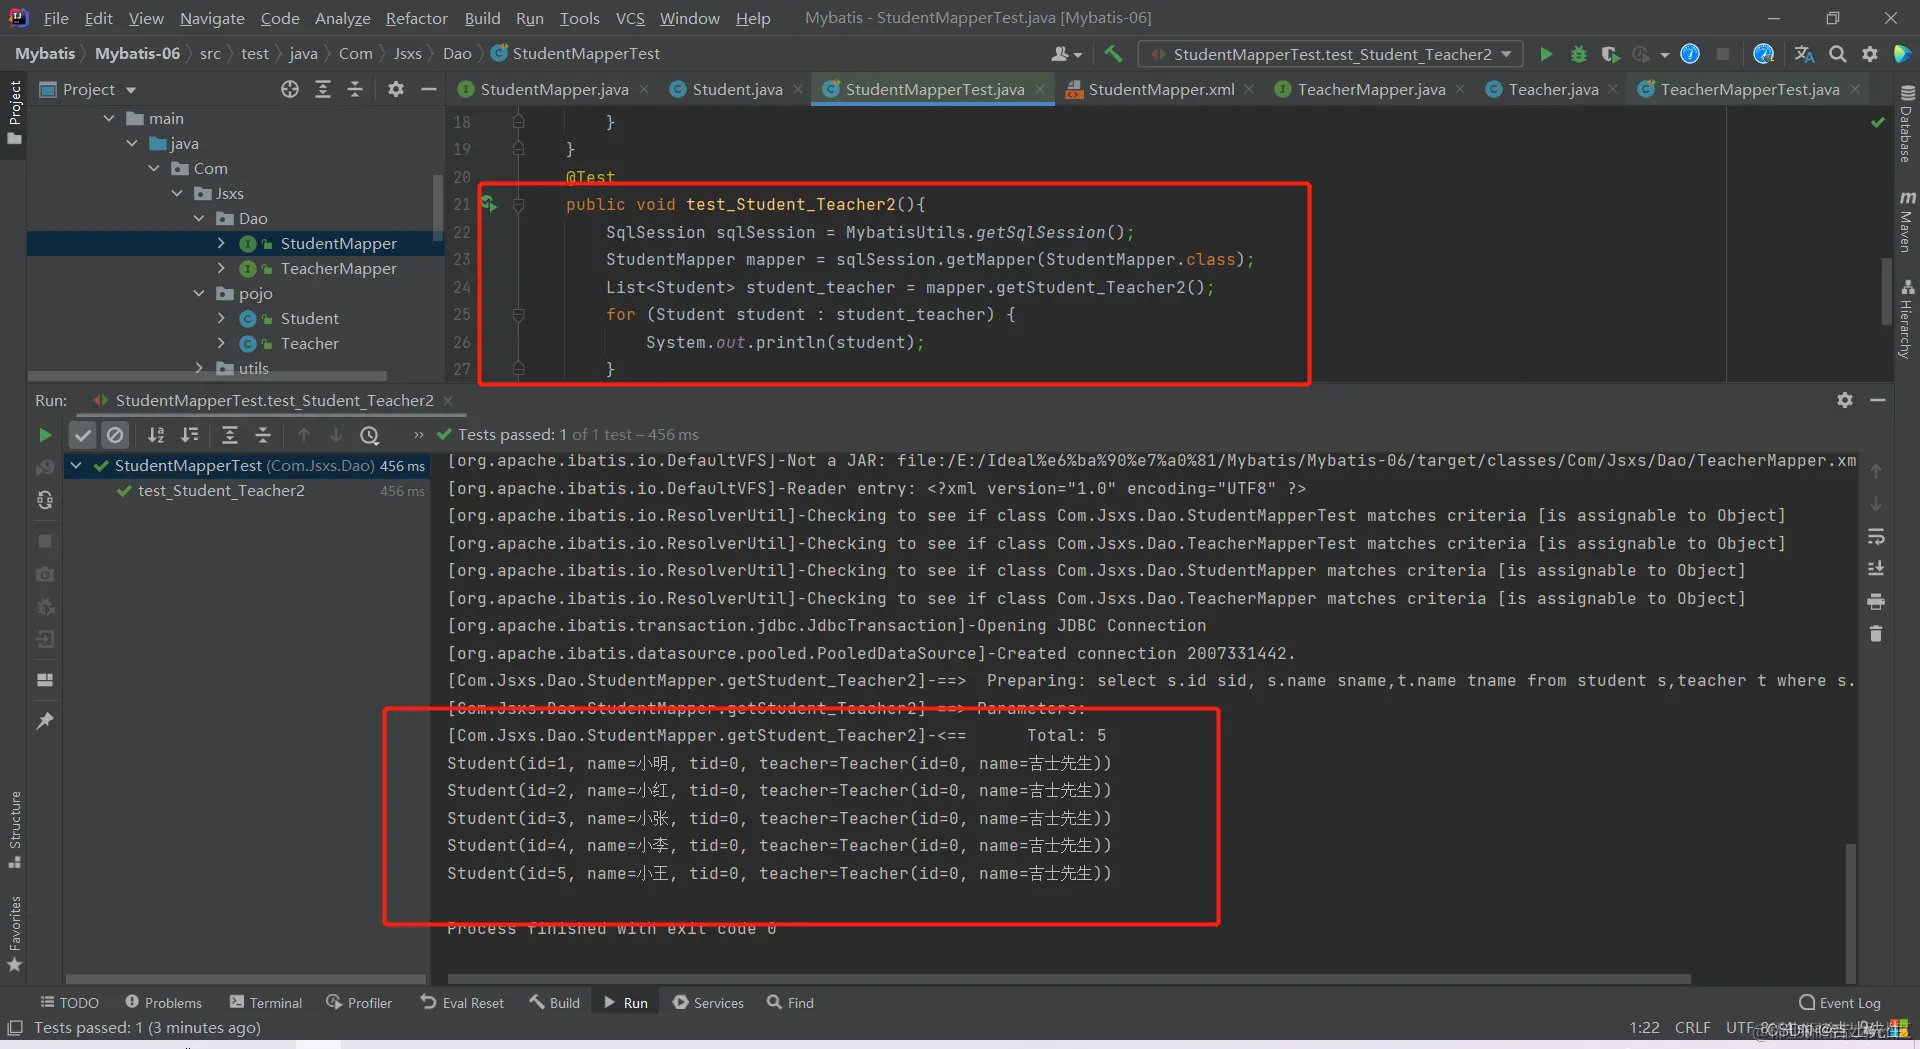Click the CRLF line separator indicator
1920x1049 pixels.
(1692, 1027)
